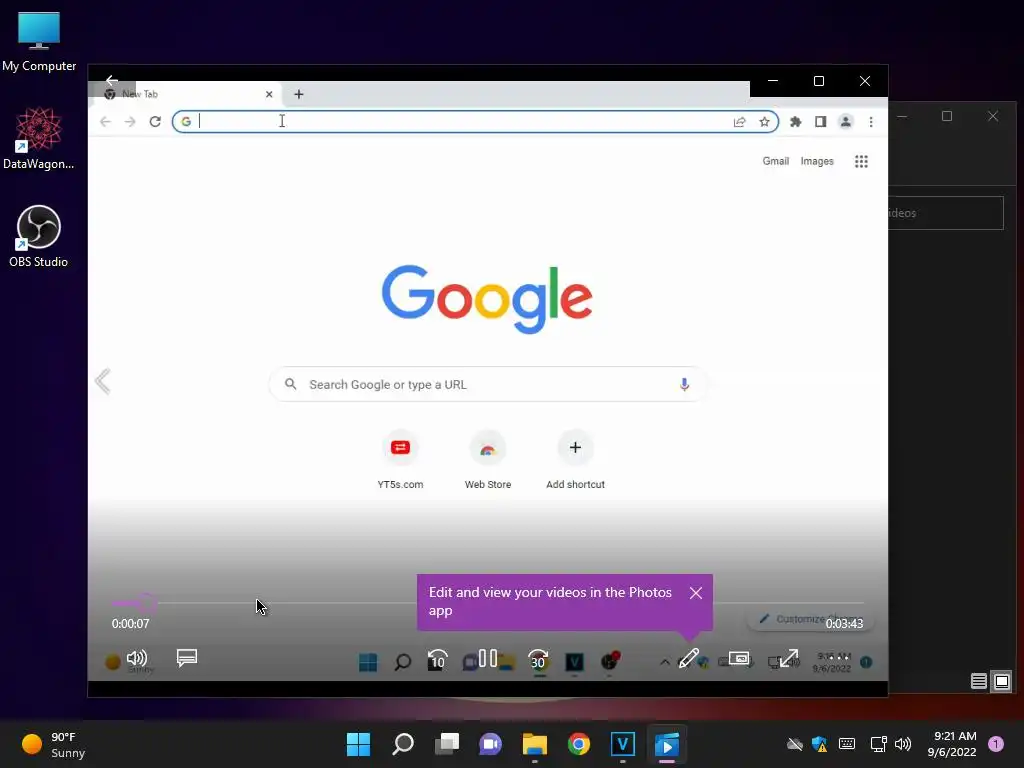Close the background Explorer window
This screenshot has width=1024, height=768.
[993, 116]
